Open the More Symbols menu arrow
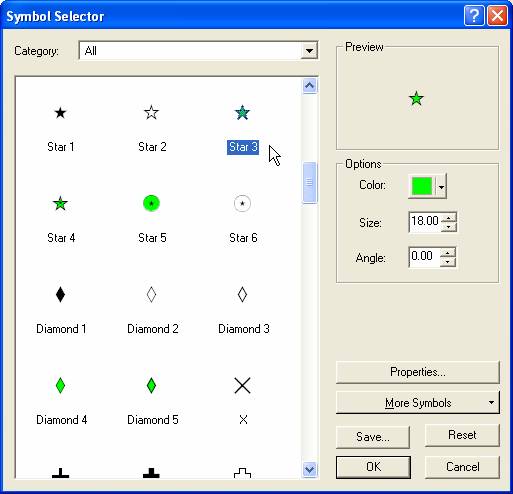513x494 pixels. tap(491, 403)
